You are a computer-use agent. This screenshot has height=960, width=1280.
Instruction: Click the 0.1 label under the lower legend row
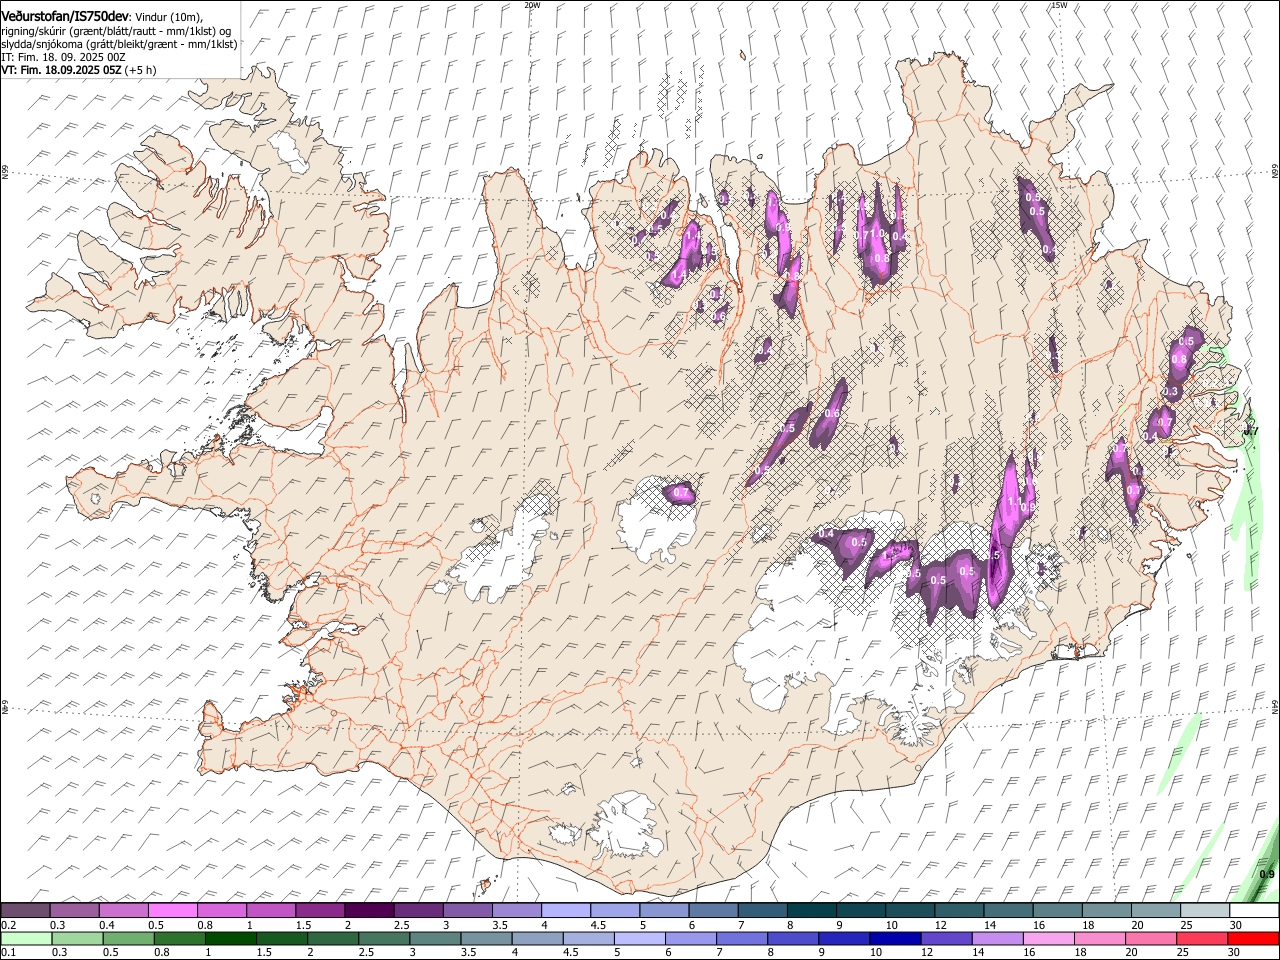click(x=8, y=953)
